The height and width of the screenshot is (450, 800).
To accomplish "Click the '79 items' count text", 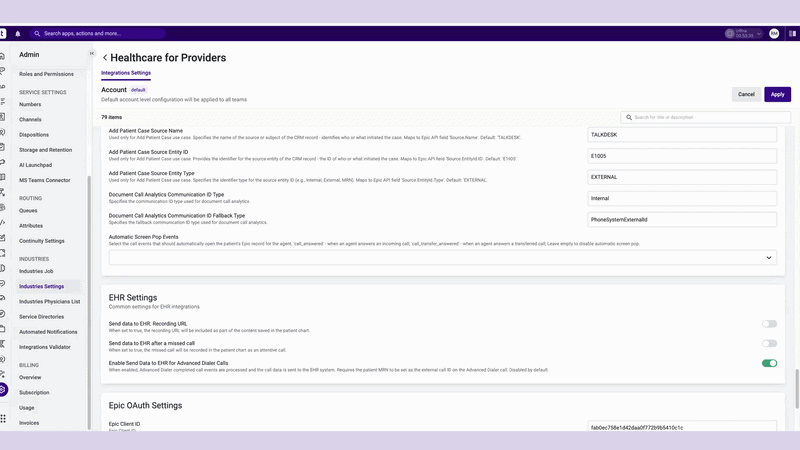I will (111, 117).
